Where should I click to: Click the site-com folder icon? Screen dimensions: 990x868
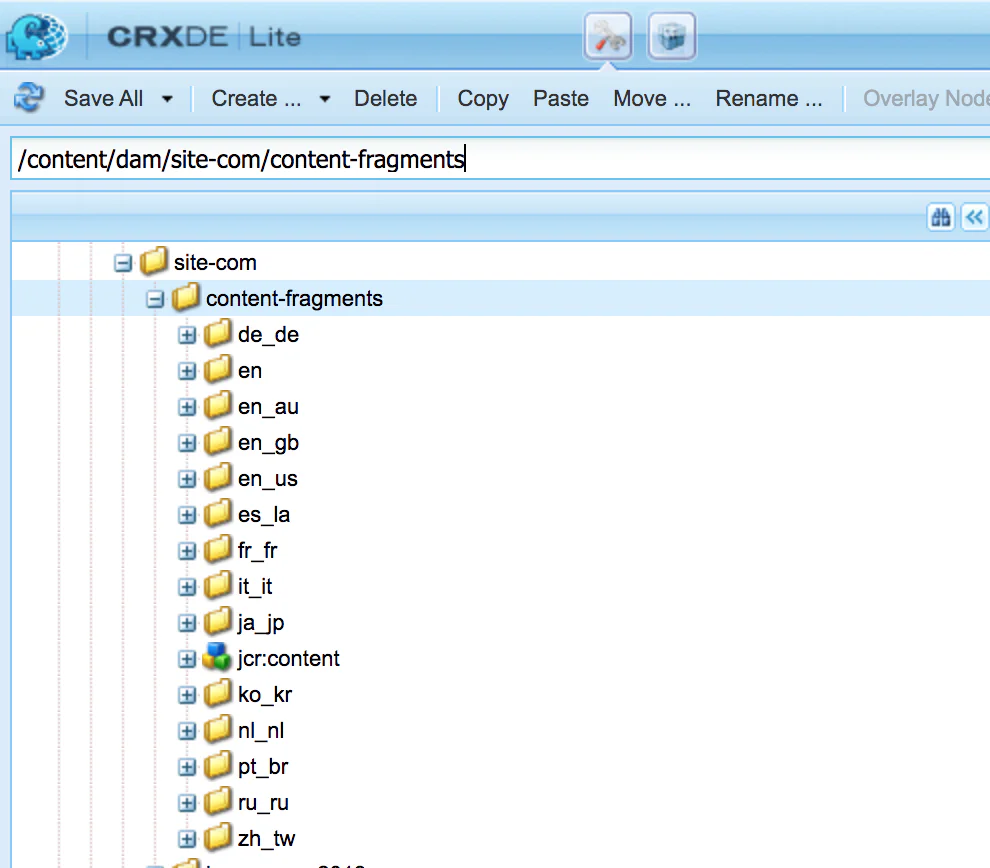tap(154, 261)
